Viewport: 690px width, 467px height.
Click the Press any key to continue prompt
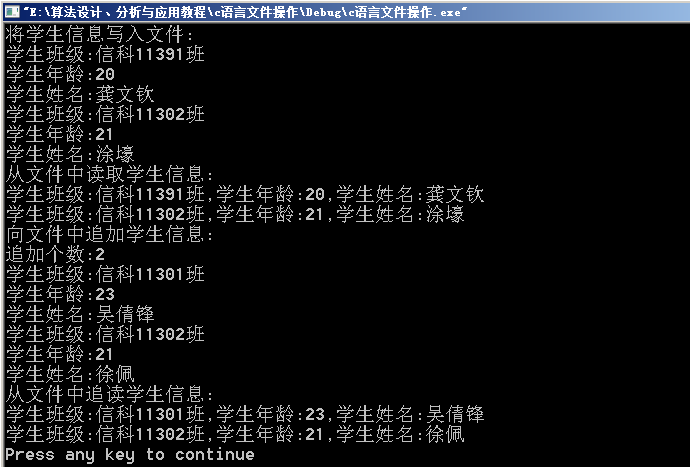coord(130,455)
